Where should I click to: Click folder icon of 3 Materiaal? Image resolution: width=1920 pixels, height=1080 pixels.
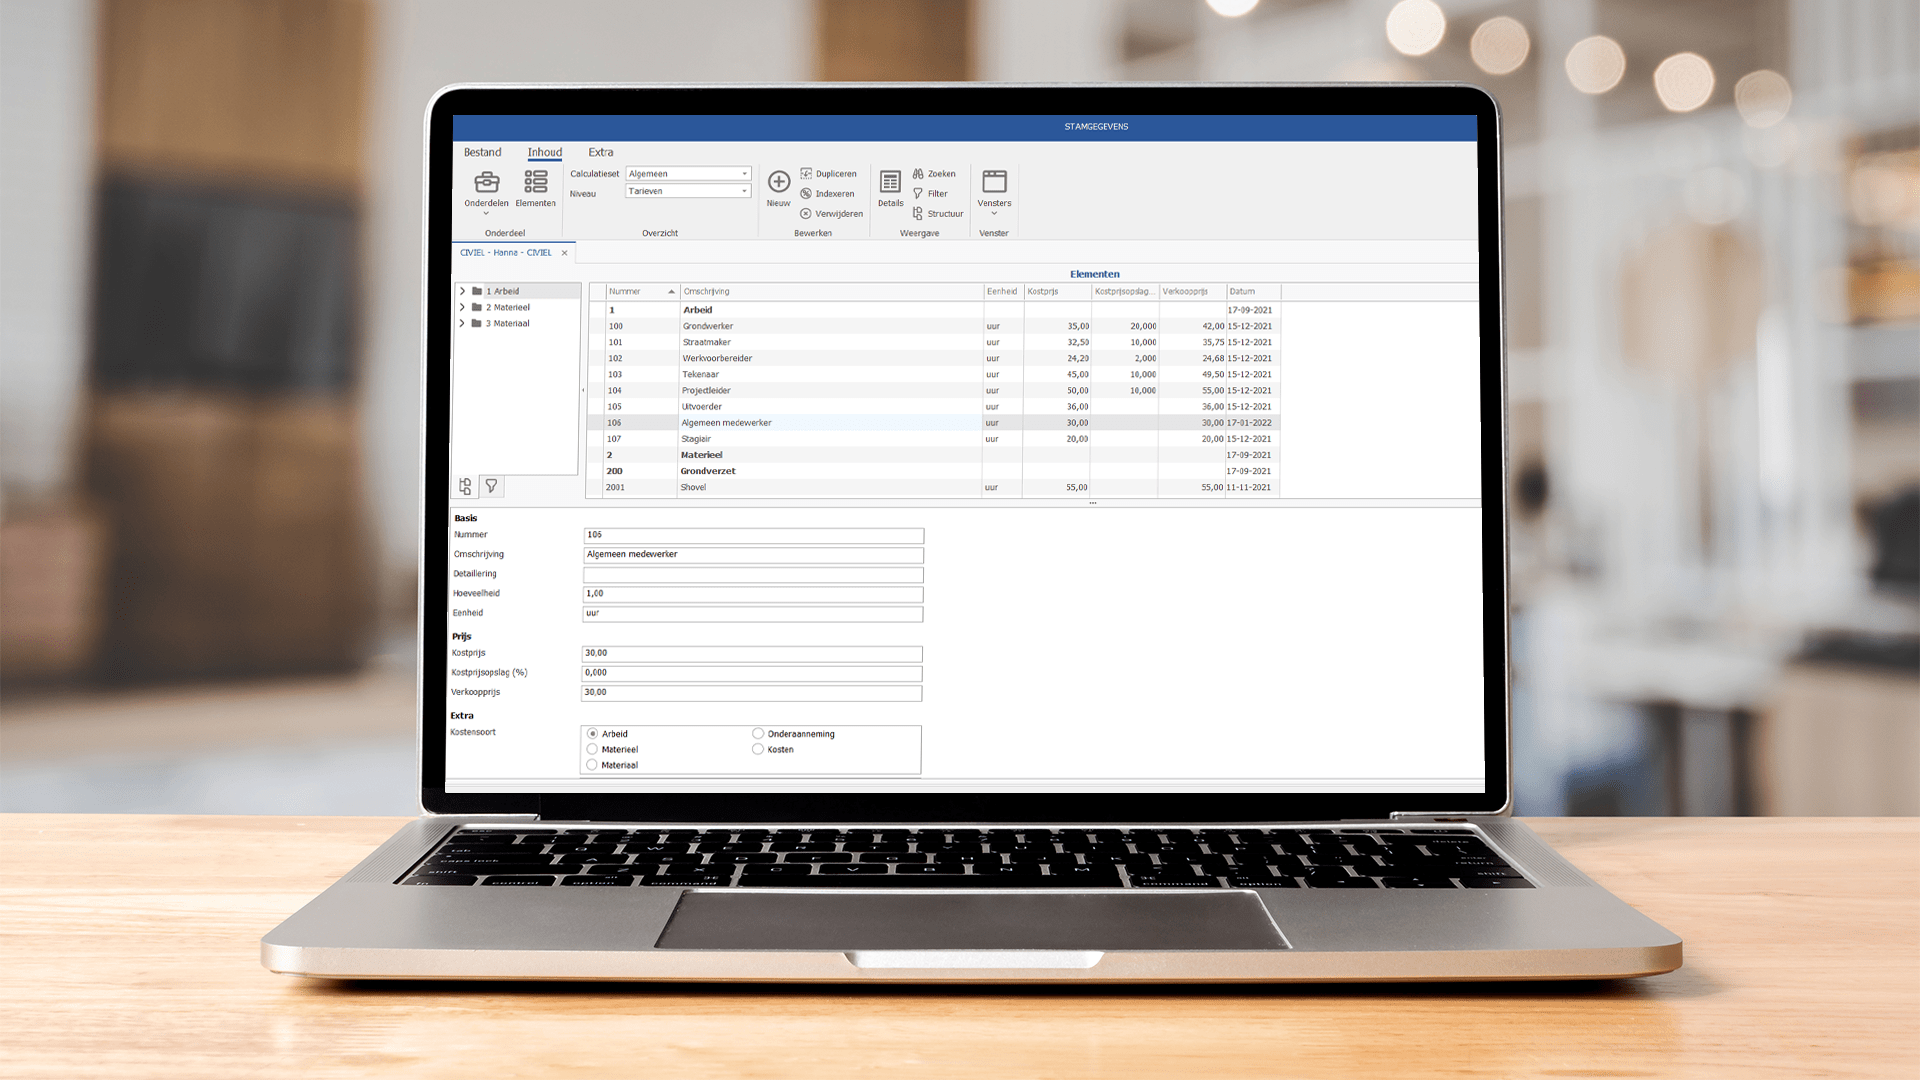pos(476,323)
